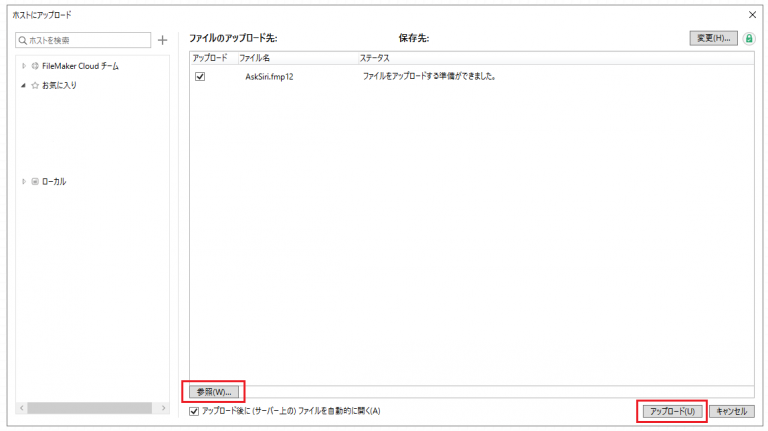Click the キャンセル button

pos(732,411)
